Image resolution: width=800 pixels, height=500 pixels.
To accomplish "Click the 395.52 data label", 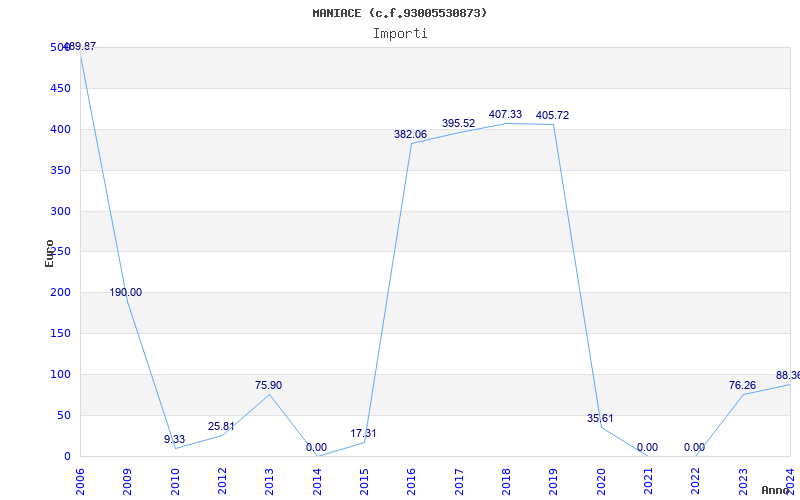I will click(458, 123).
